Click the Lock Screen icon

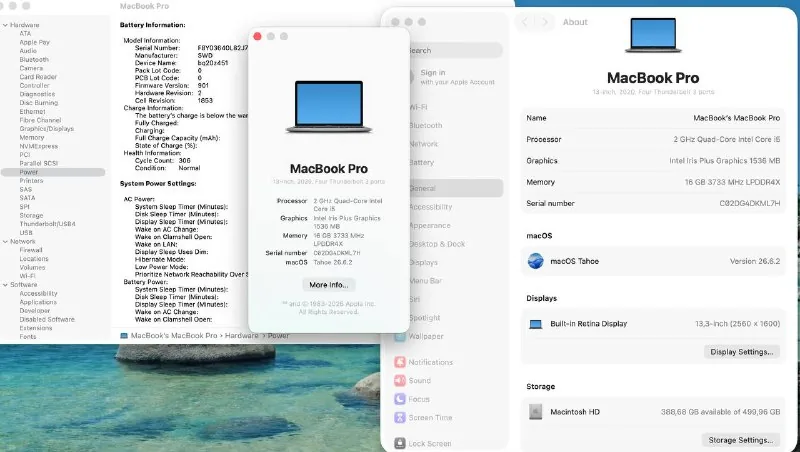399,443
